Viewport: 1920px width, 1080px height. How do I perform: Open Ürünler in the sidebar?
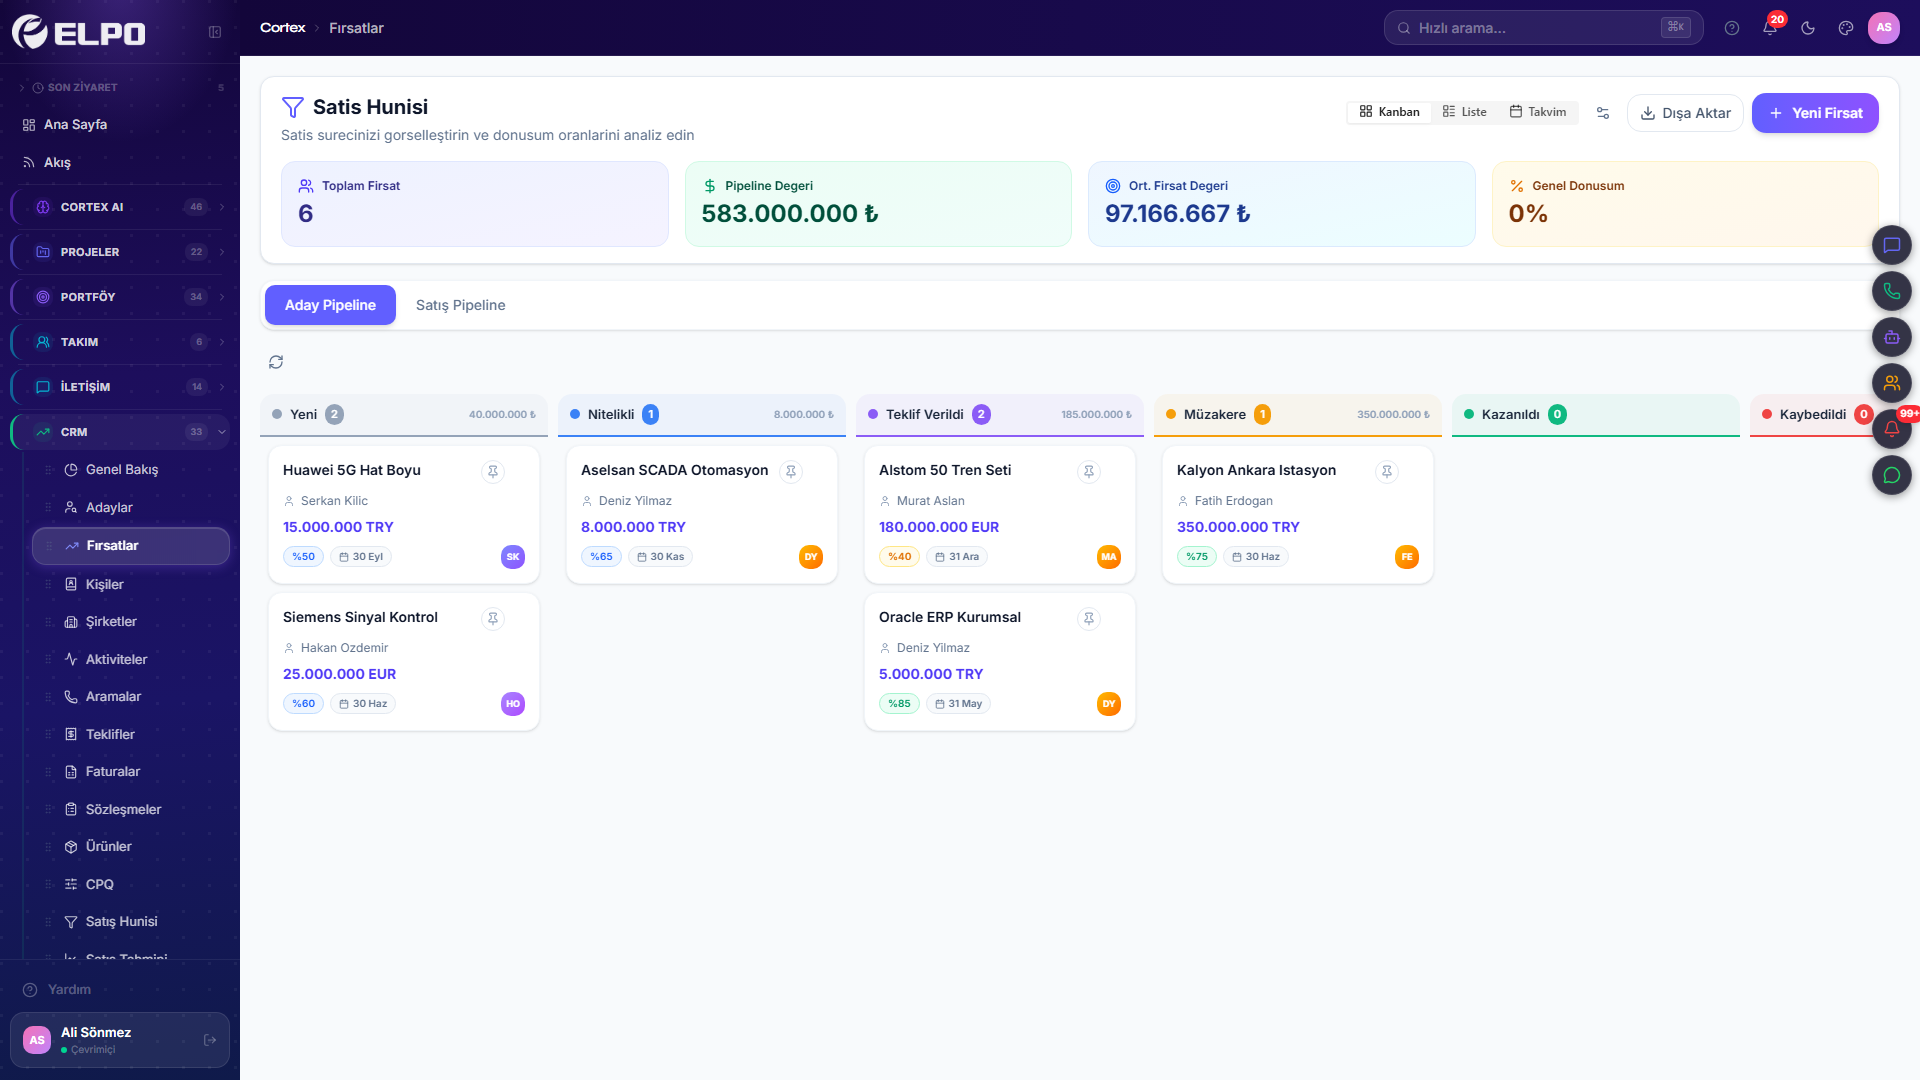coord(131,847)
